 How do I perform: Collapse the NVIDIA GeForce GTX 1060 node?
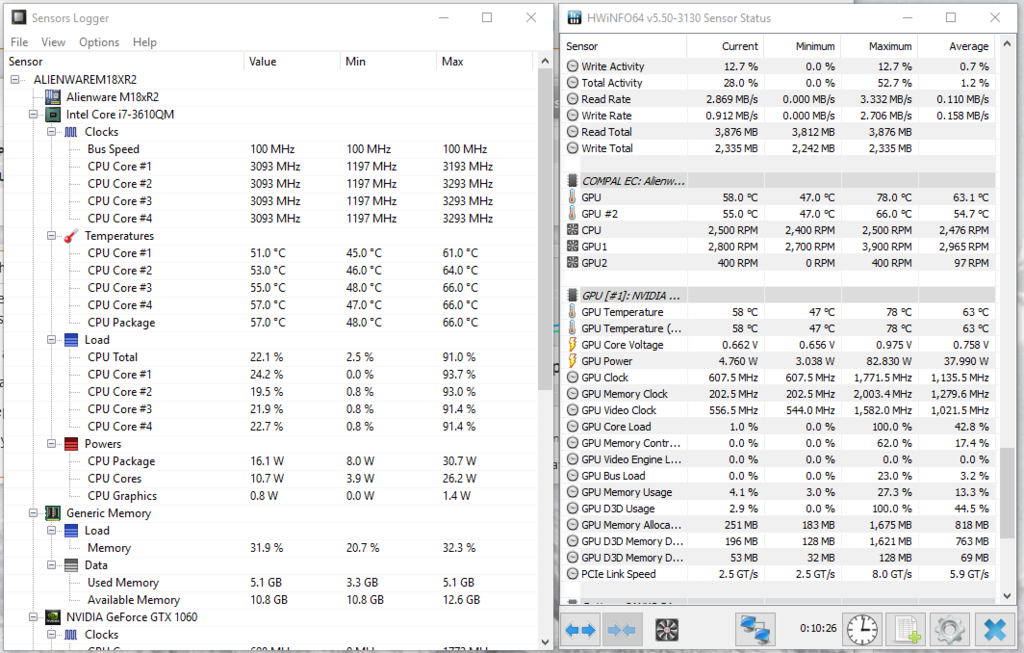point(33,617)
